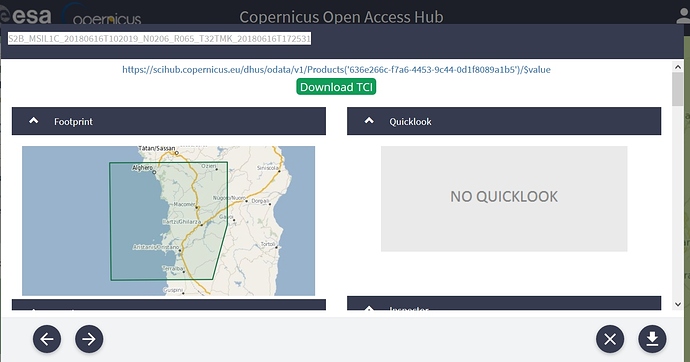The width and height of the screenshot is (690, 362).
Task: Click the vertical scrollbar thumb
Action: (x=678, y=89)
